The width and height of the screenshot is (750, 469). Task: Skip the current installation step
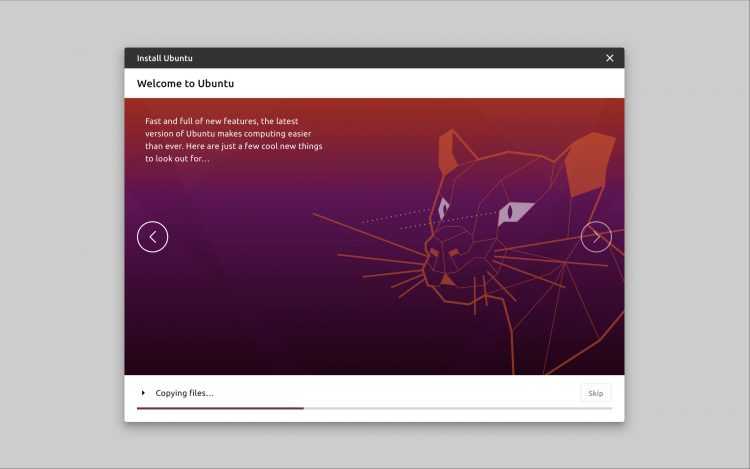[596, 393]
